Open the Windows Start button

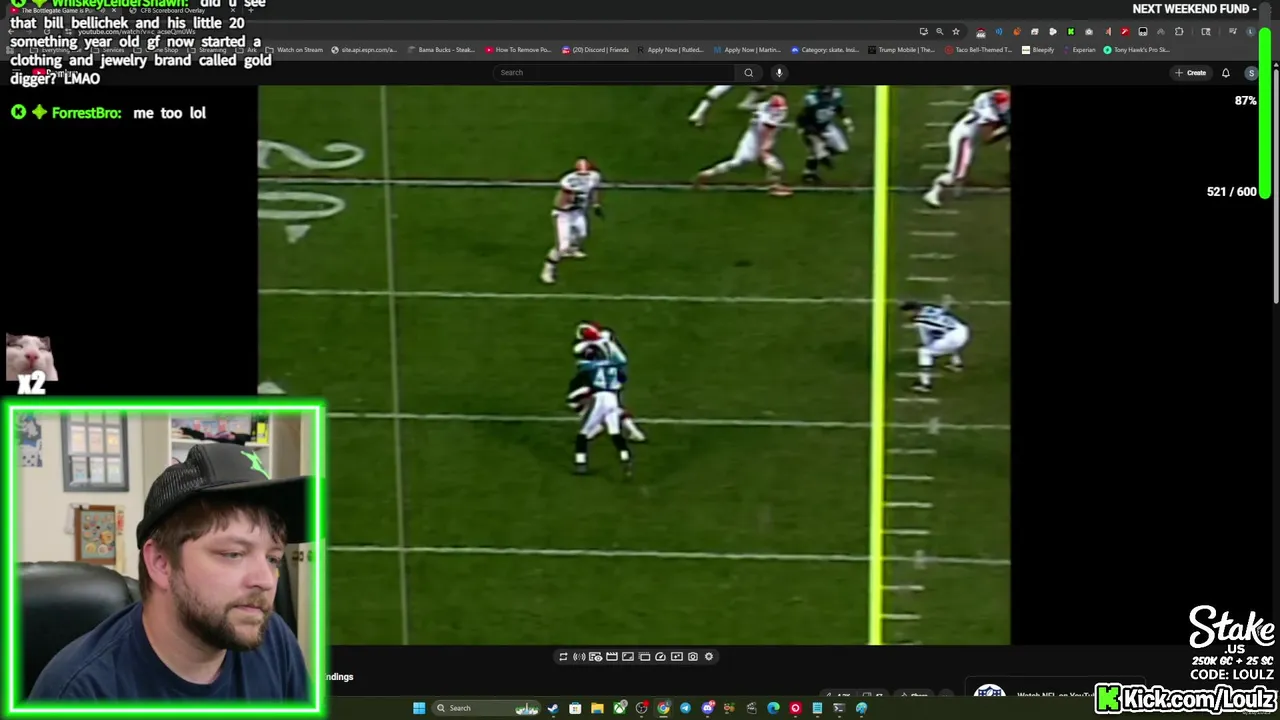click(419, 708)
